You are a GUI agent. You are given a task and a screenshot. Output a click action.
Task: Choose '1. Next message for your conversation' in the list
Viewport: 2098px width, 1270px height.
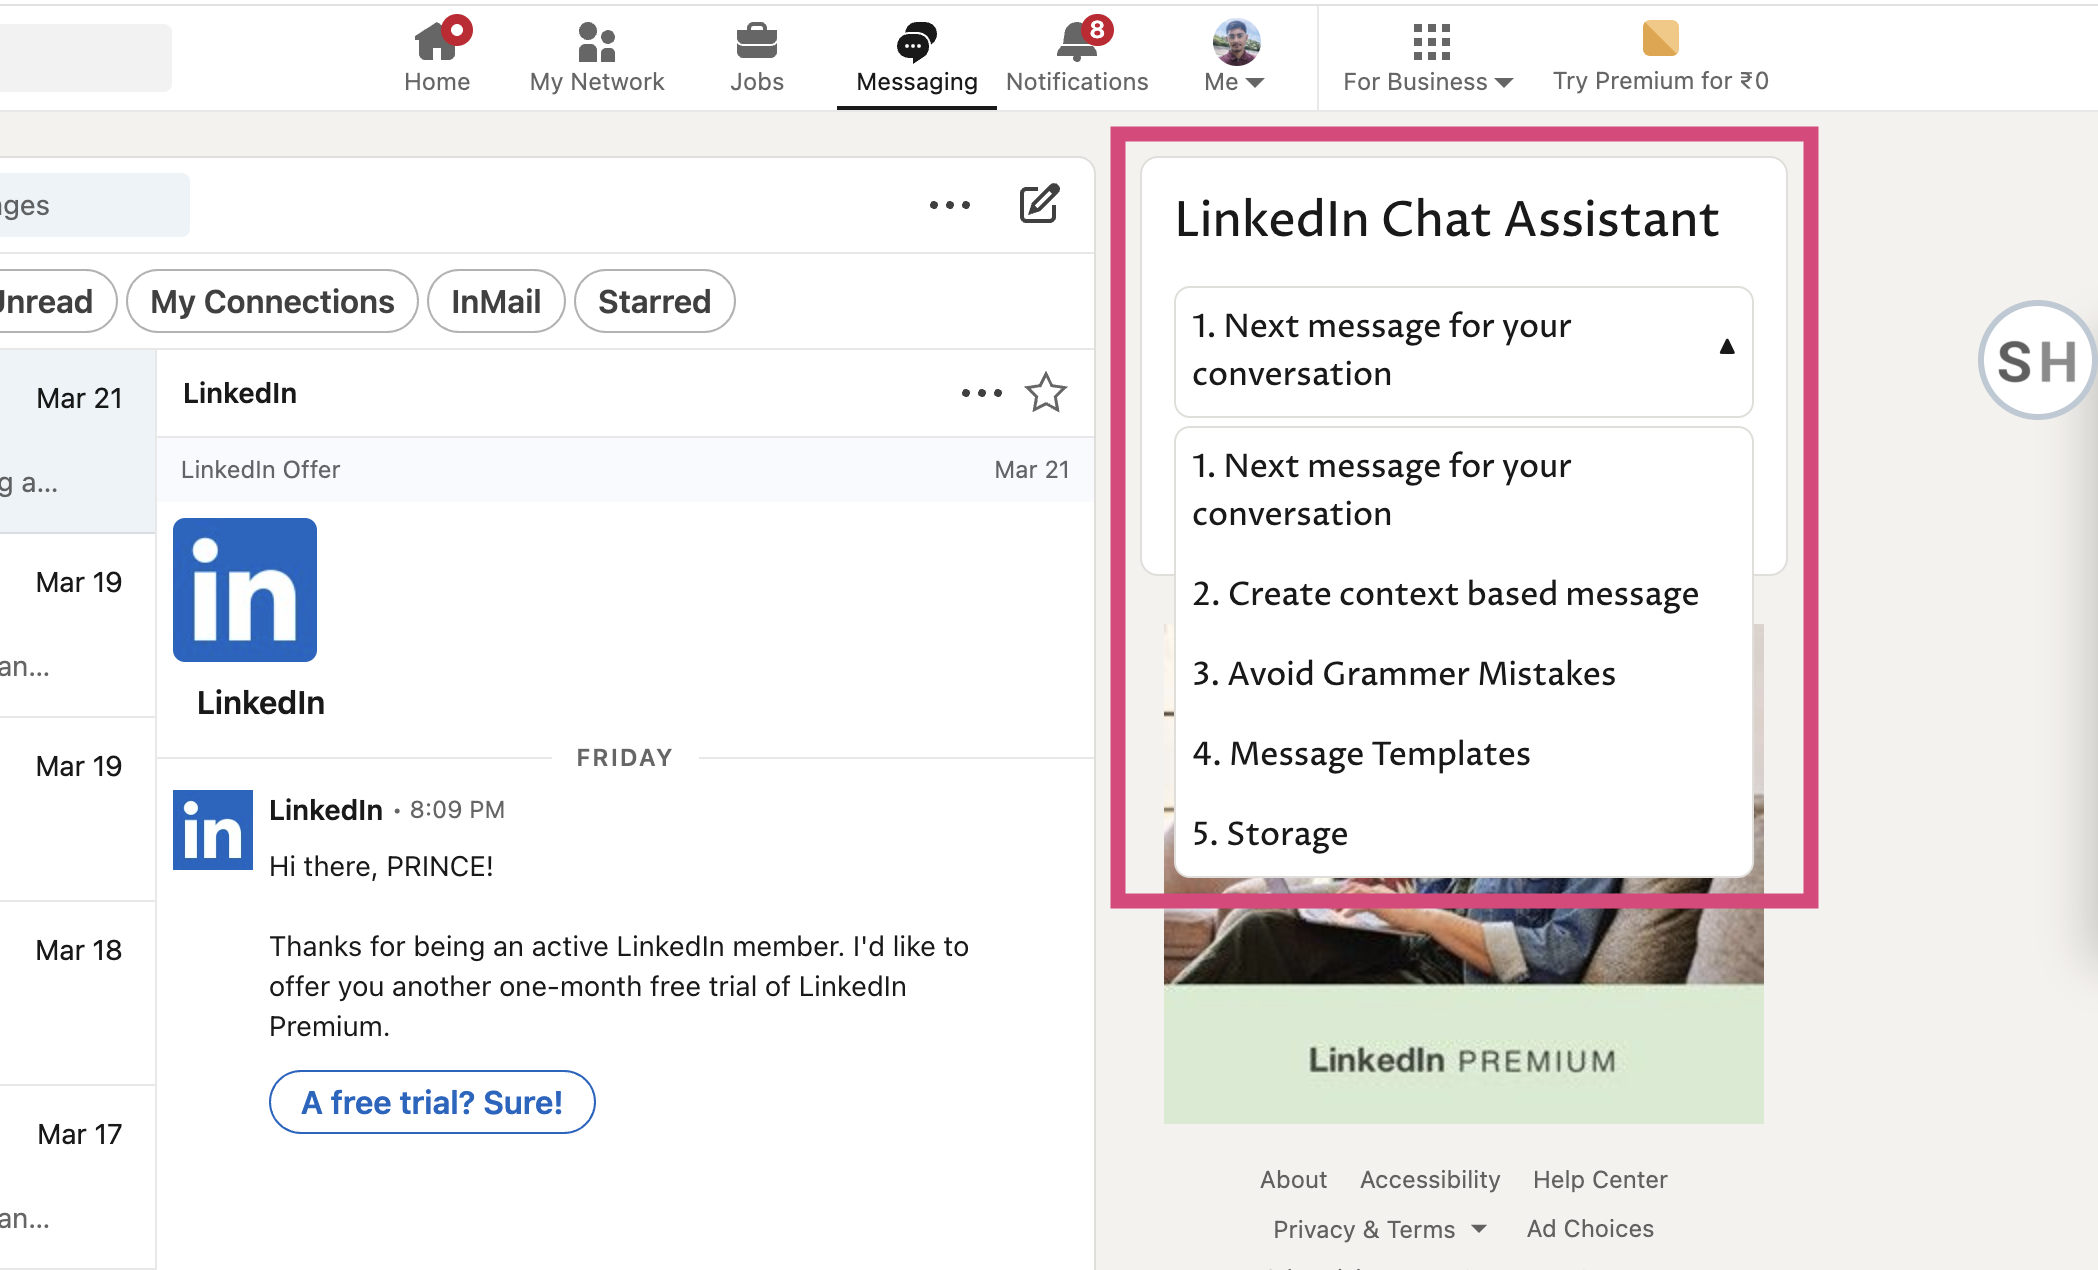[1464, 490]
